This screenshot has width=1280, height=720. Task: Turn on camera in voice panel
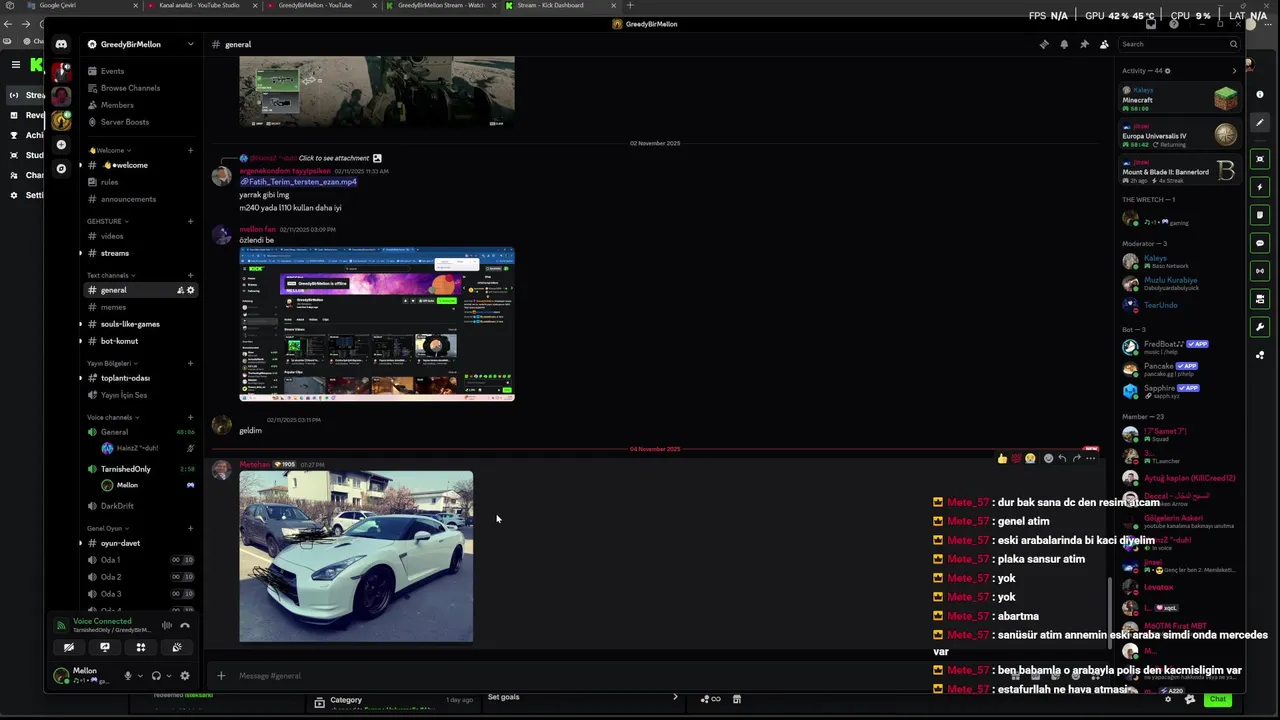[x=69, y=647]
